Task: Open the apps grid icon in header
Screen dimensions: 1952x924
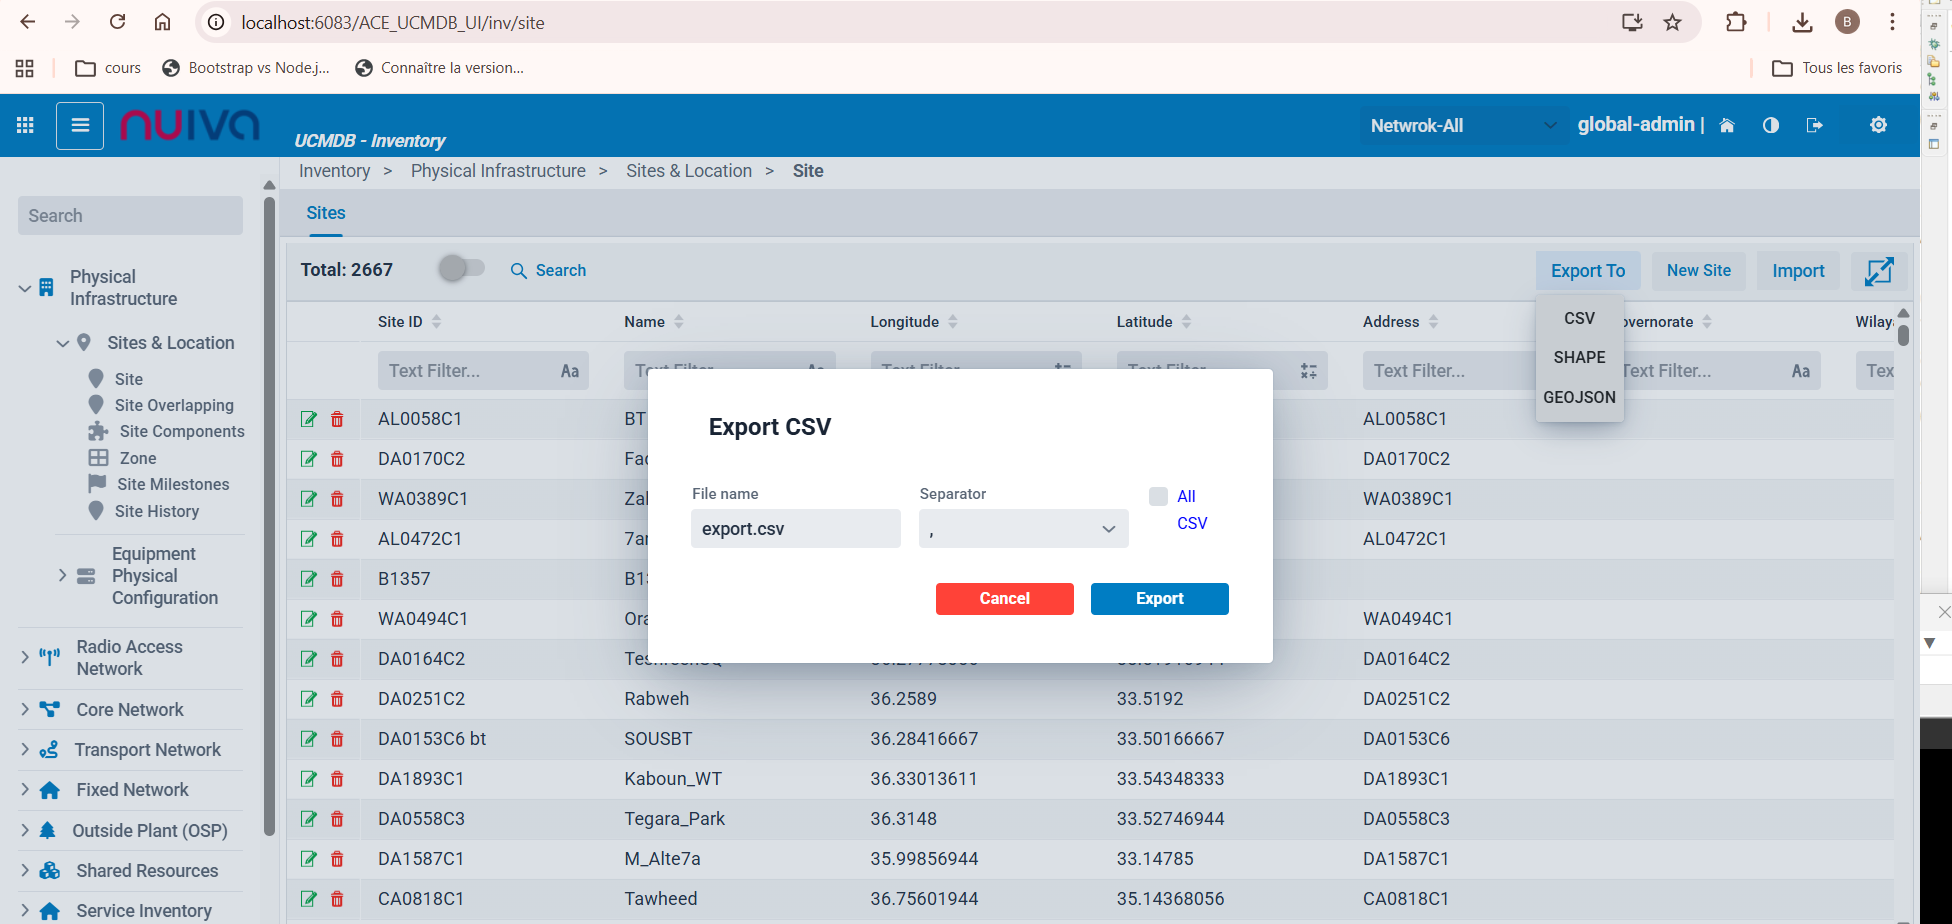Action: click(25, 125)
